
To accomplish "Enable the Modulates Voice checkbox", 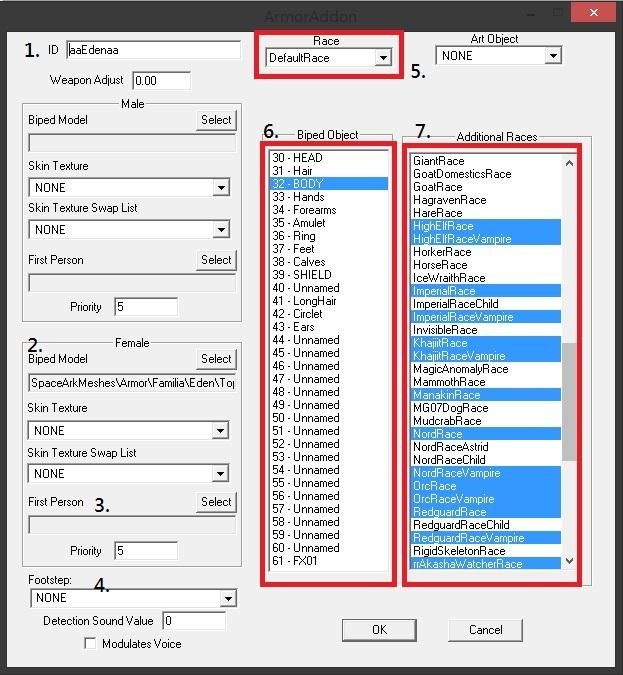I will coord(90,644).
